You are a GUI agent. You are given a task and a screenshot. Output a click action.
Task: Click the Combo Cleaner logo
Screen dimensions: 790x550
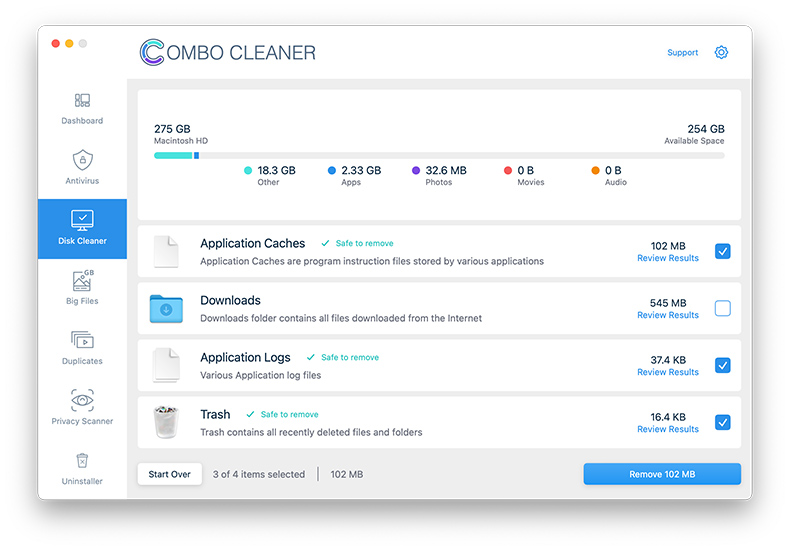[228, 52]
